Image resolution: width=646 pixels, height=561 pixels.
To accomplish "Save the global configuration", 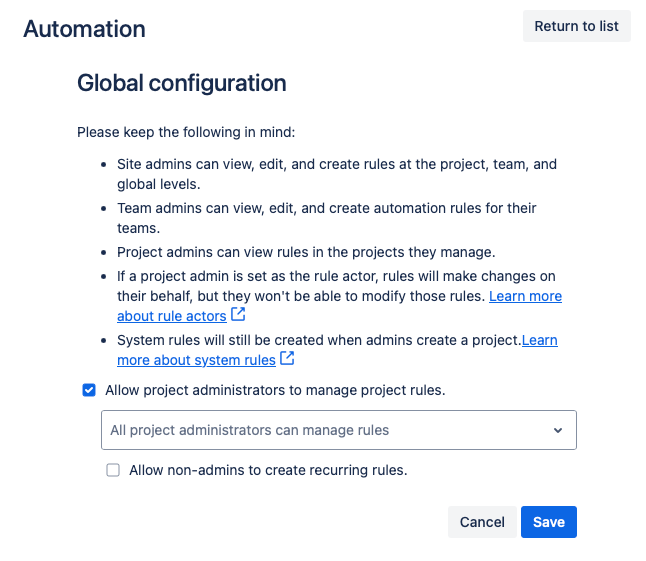I will [x=548, y=522].
